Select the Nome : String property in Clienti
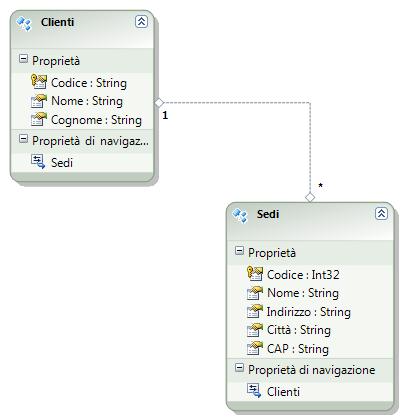The height and width of the screenshot is (419, 403). point(87,101)
